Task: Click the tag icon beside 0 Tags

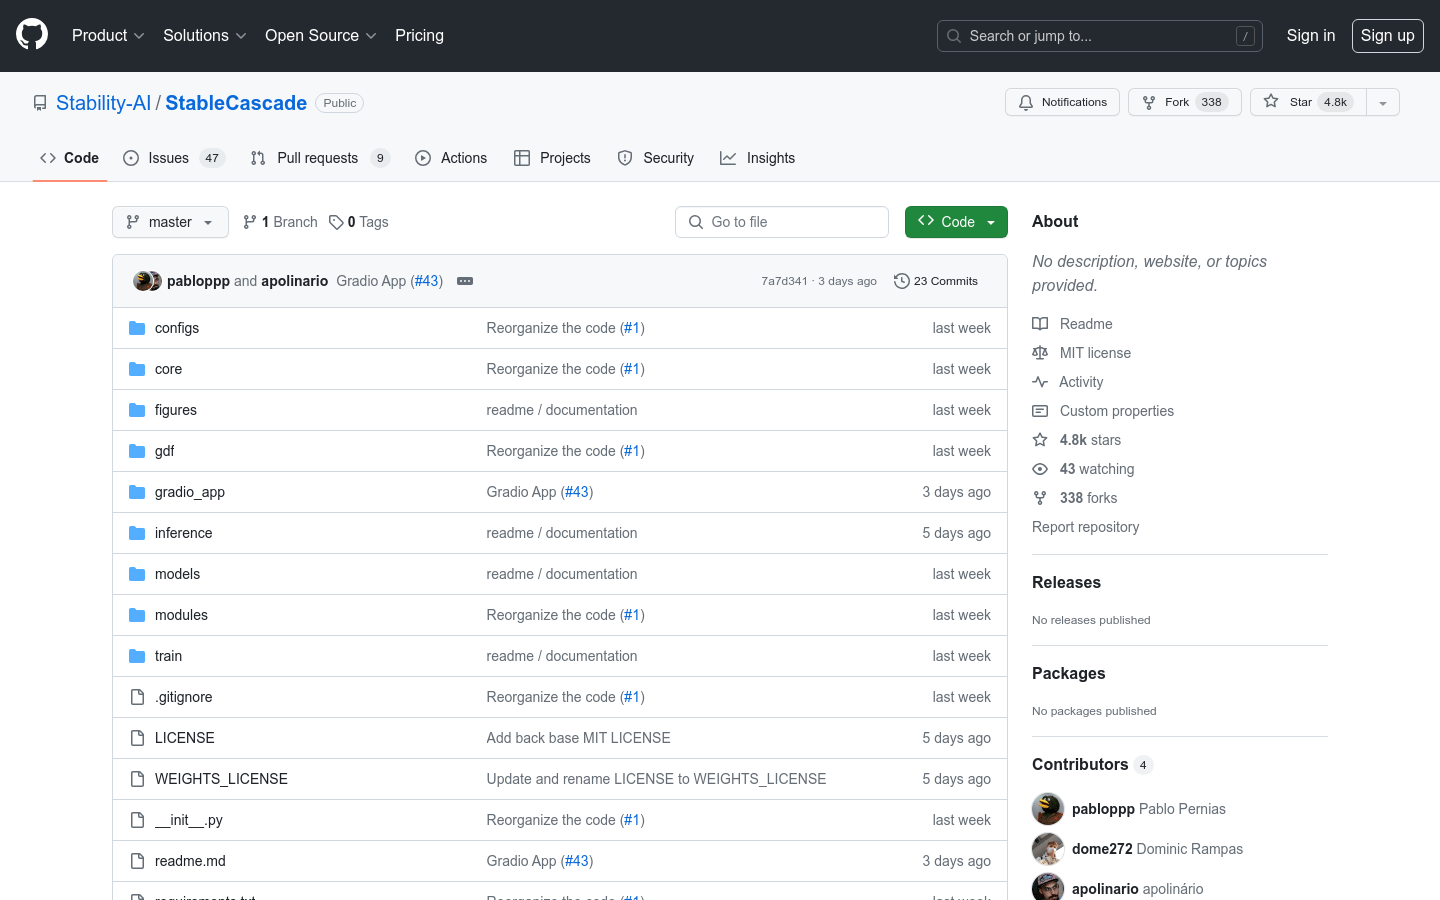Action: 336,222
